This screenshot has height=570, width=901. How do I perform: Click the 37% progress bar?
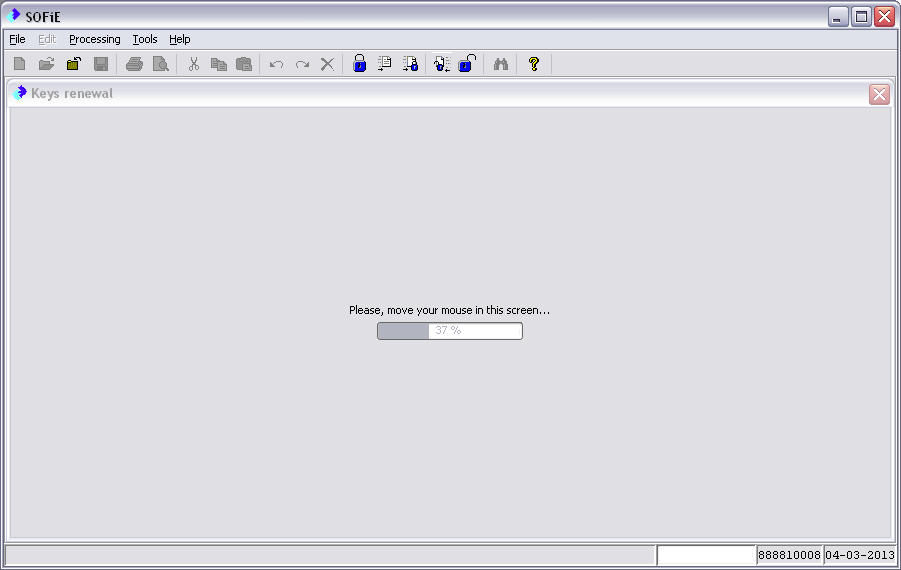449,331
